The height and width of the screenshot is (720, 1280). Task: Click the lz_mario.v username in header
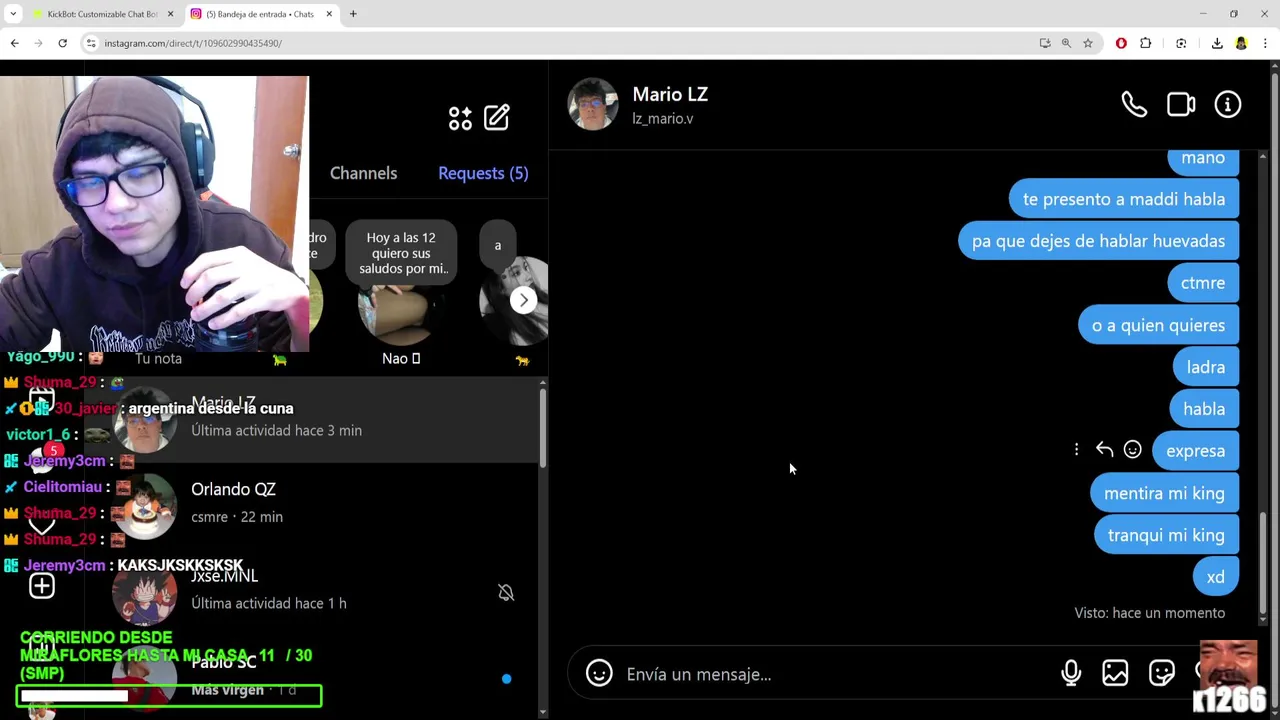tap(662, 118)
